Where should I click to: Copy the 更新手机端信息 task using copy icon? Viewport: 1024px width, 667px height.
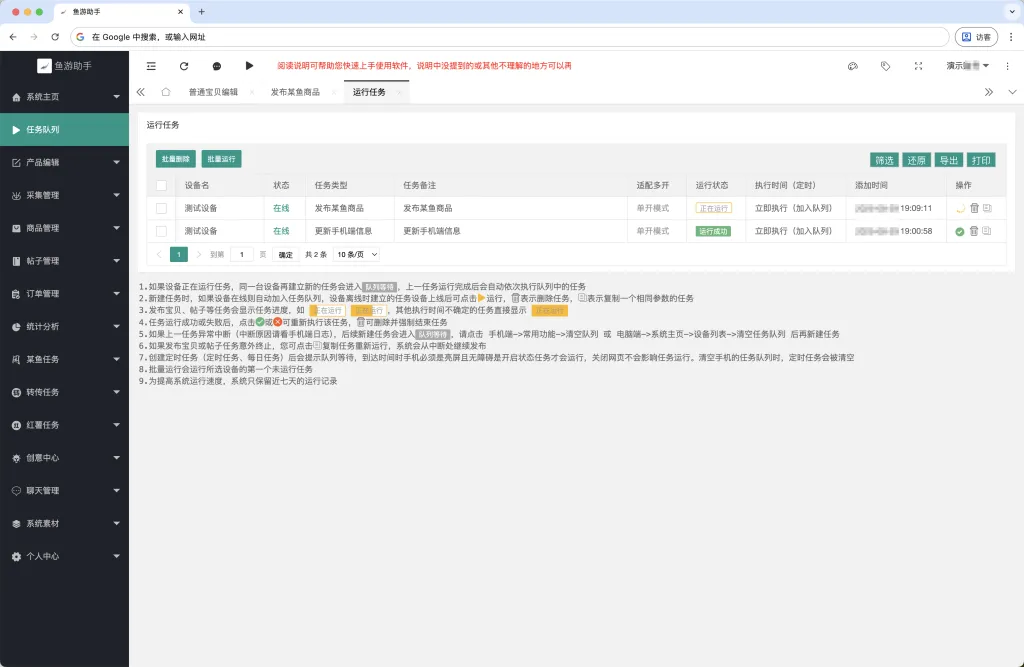tap(987, 231)
